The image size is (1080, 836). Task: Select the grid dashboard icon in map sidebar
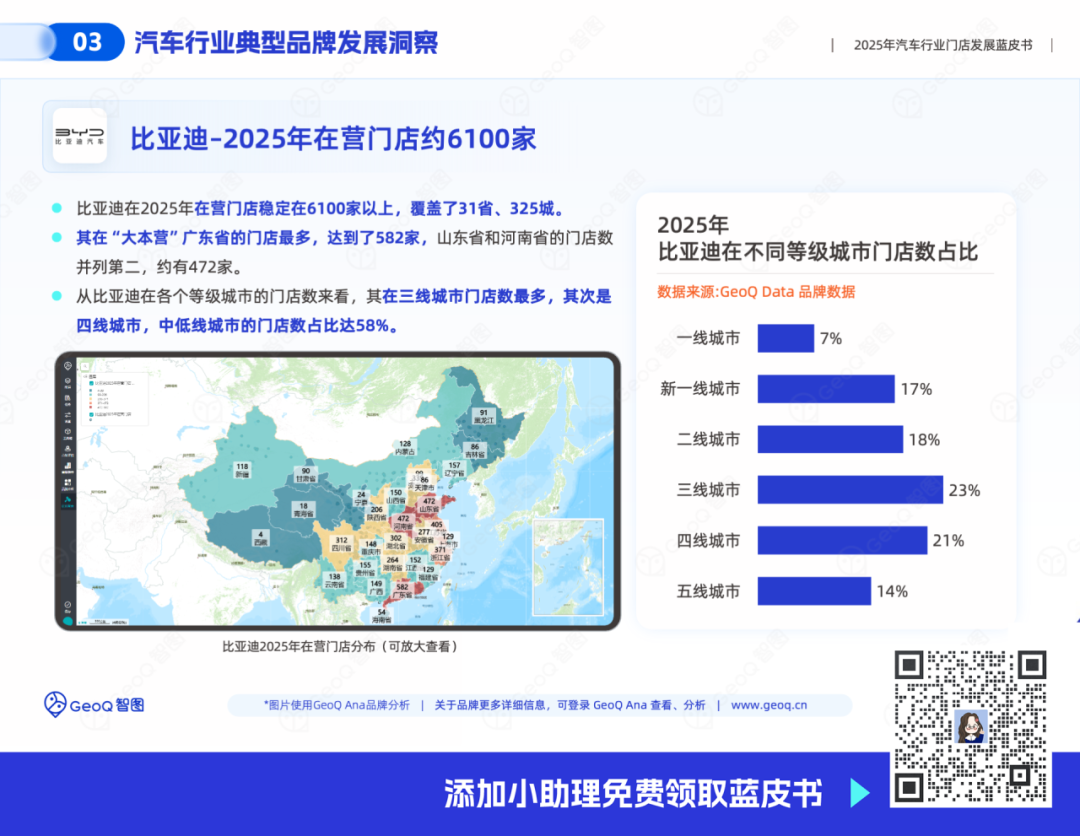68,482
